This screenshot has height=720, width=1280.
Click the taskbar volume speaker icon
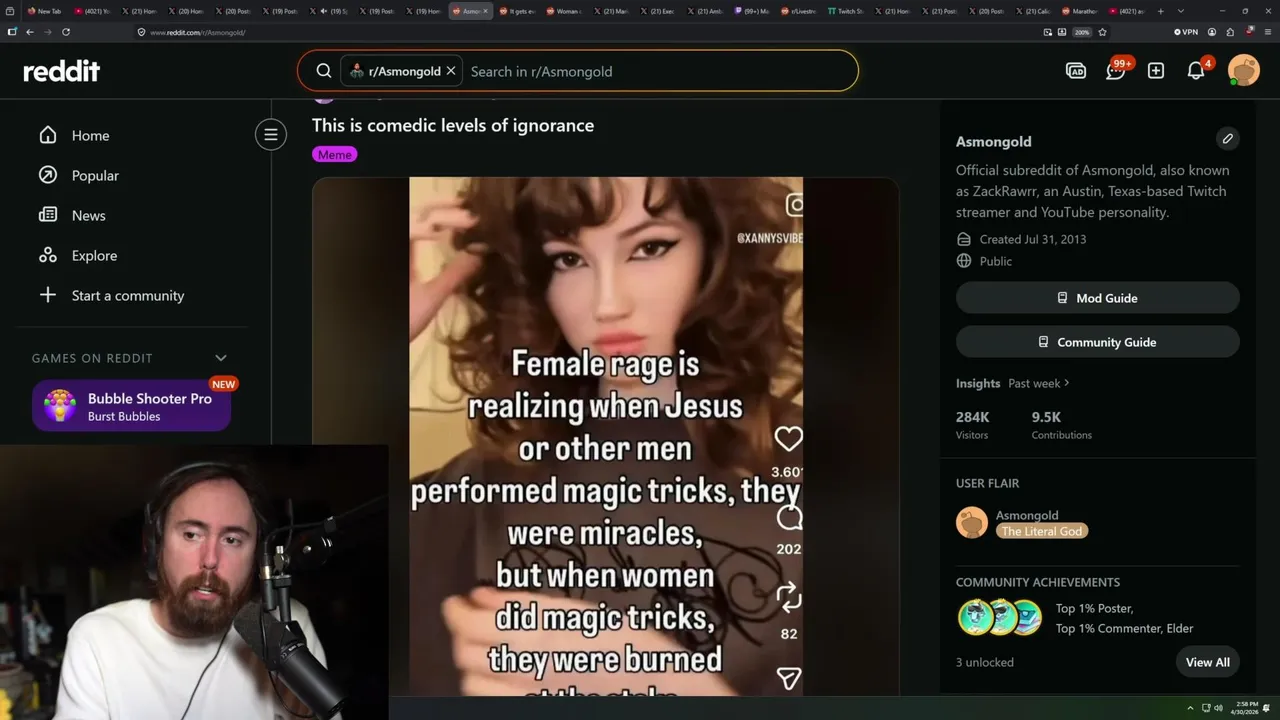[x=1219, y=708]
